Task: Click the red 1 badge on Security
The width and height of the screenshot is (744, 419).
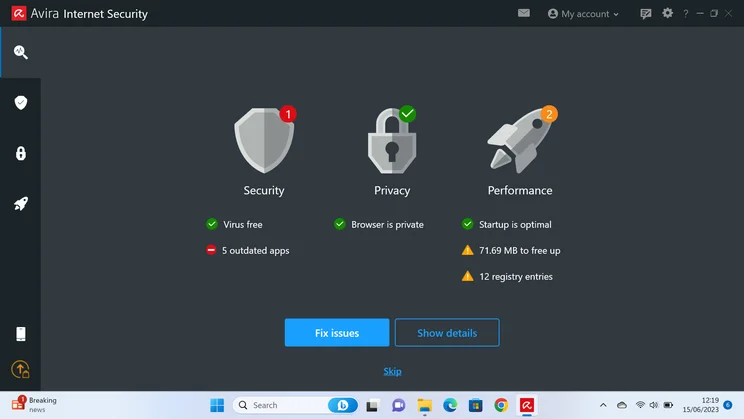Action: (x=288, y=114)
